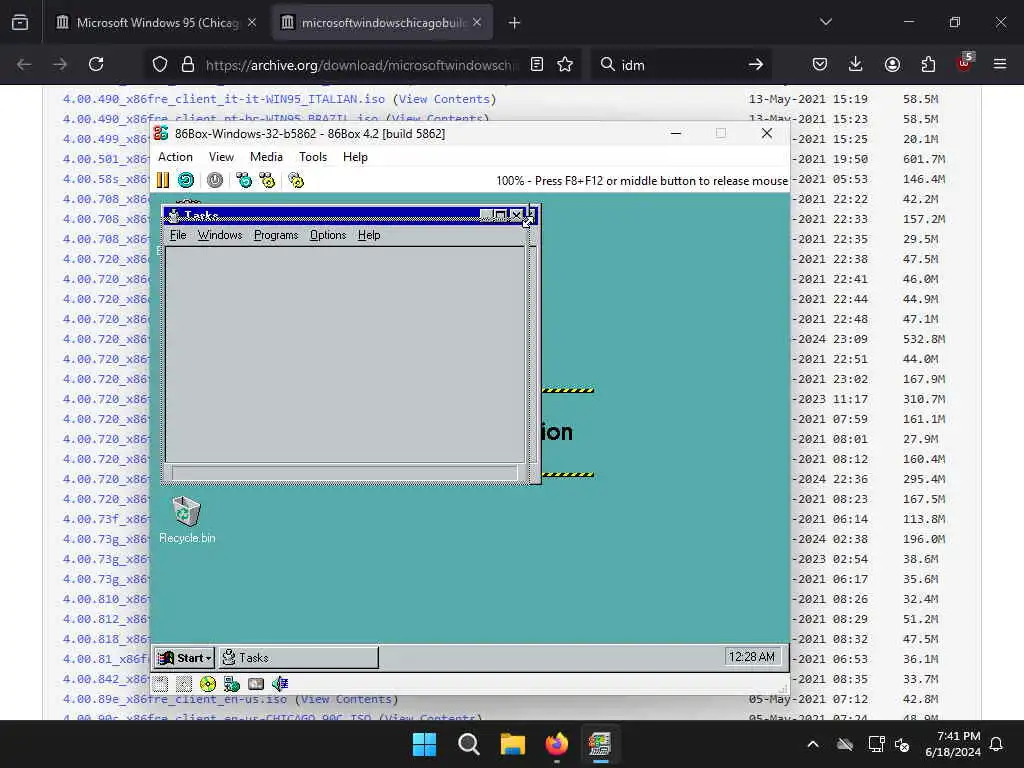1024x768 pixels.
Task: Click date 13-May-2021 15:19
Action: pos(808,99)
